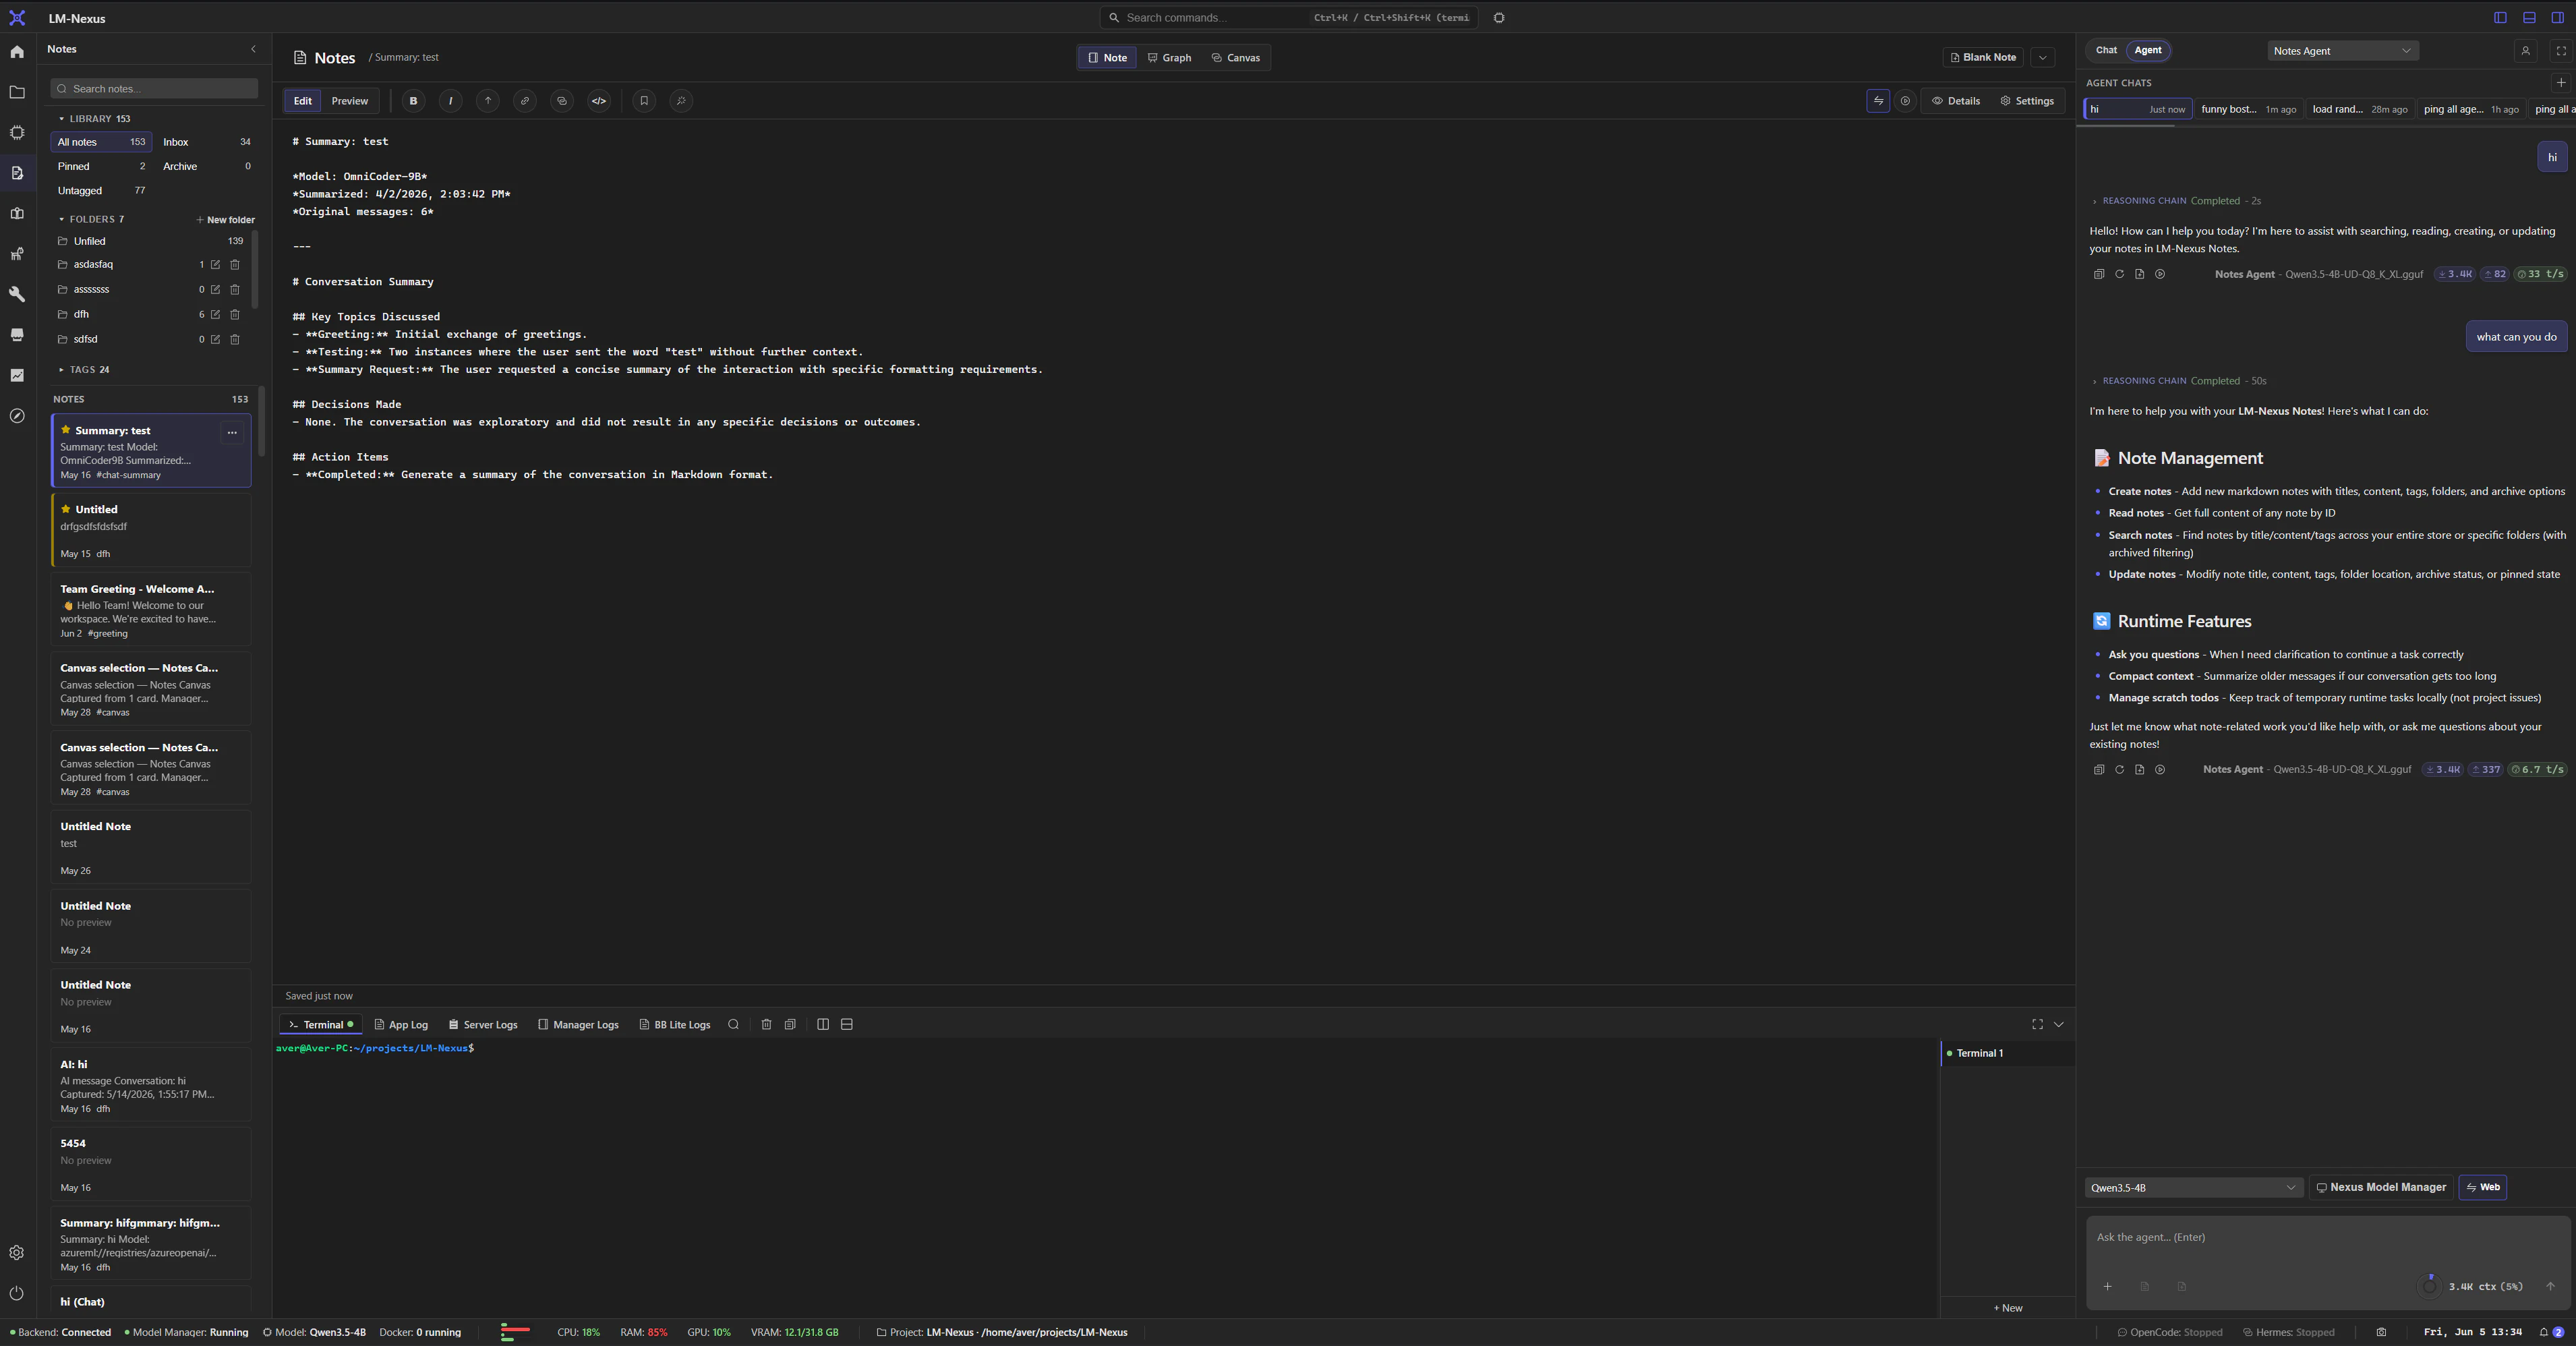Click the sparkle AI icon in note toolbar
The height and width of the screenshot is (1346, 2576).
[x=681, y=101]
